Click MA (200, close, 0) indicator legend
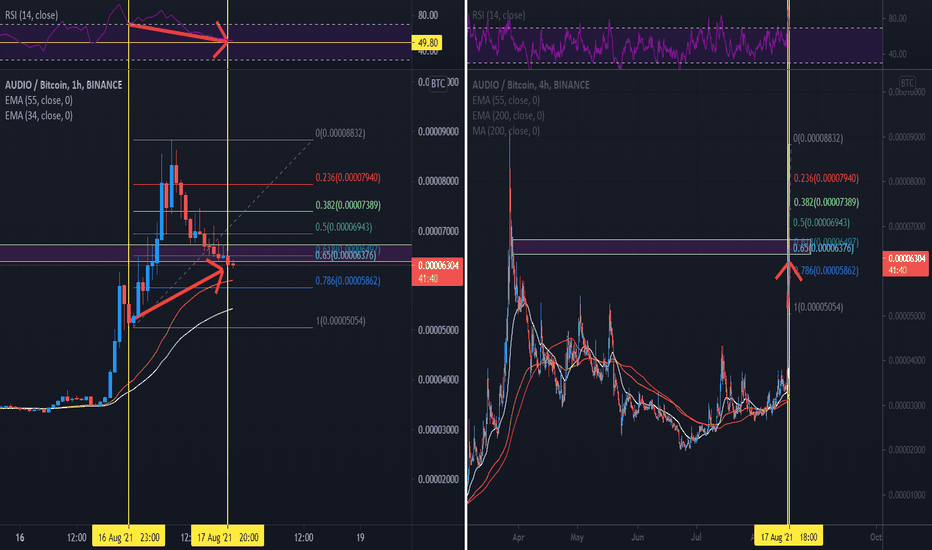 click(x=506, y=131)
